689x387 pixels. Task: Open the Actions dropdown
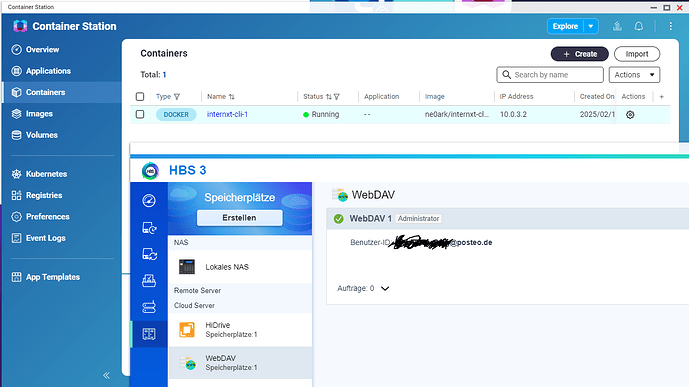pos(634,75)
